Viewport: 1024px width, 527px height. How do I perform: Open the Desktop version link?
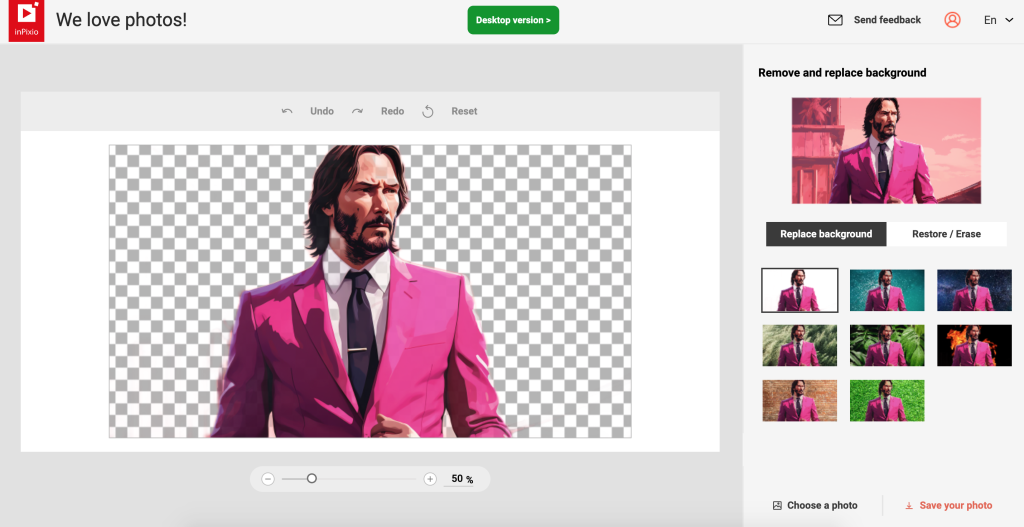(513, 20)
